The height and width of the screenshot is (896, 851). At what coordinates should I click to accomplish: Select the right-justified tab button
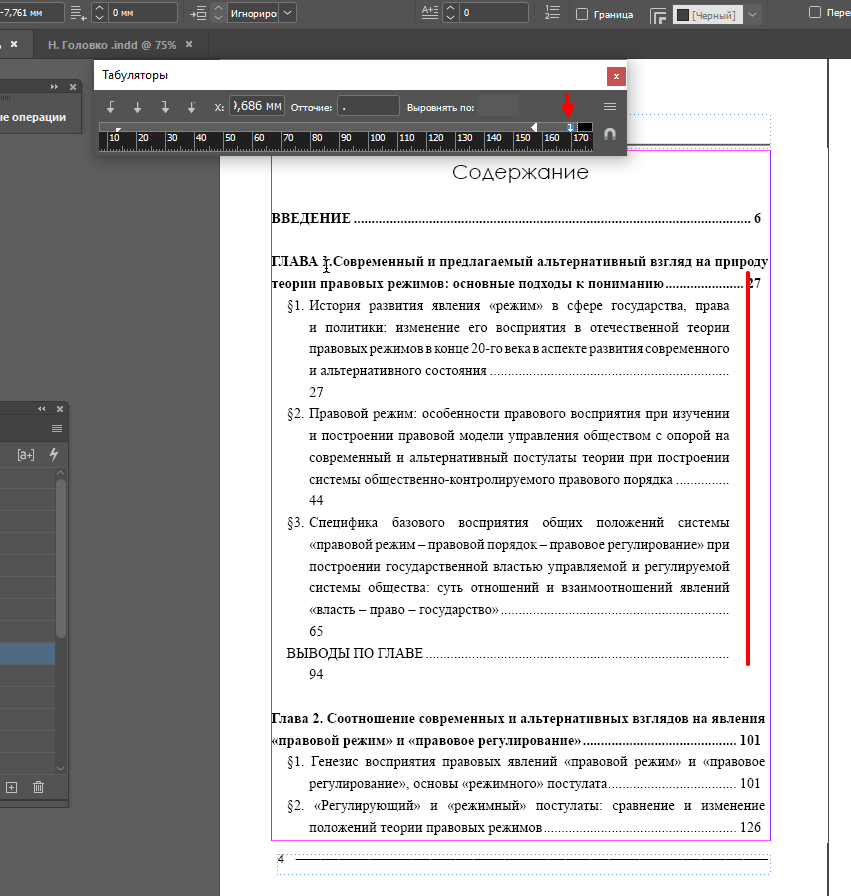pyautogui.click(x=165, y=106)
